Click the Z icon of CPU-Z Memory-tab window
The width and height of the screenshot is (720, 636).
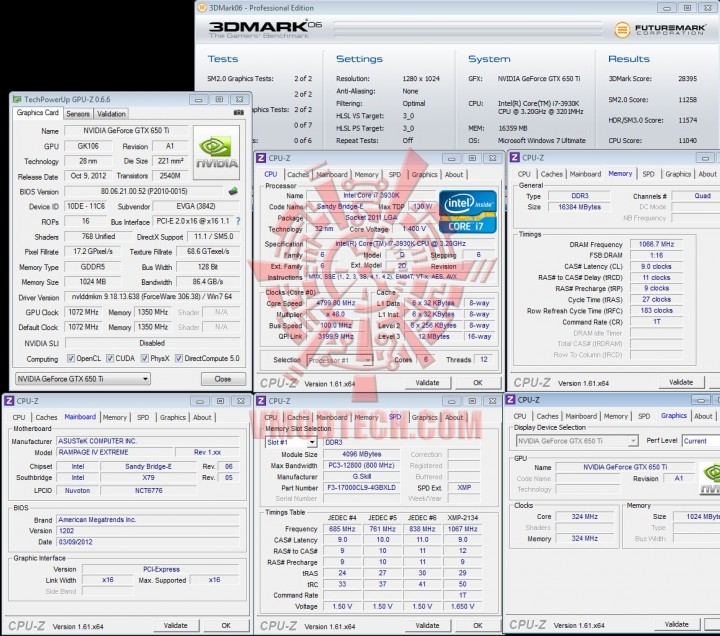pos(514,158)
